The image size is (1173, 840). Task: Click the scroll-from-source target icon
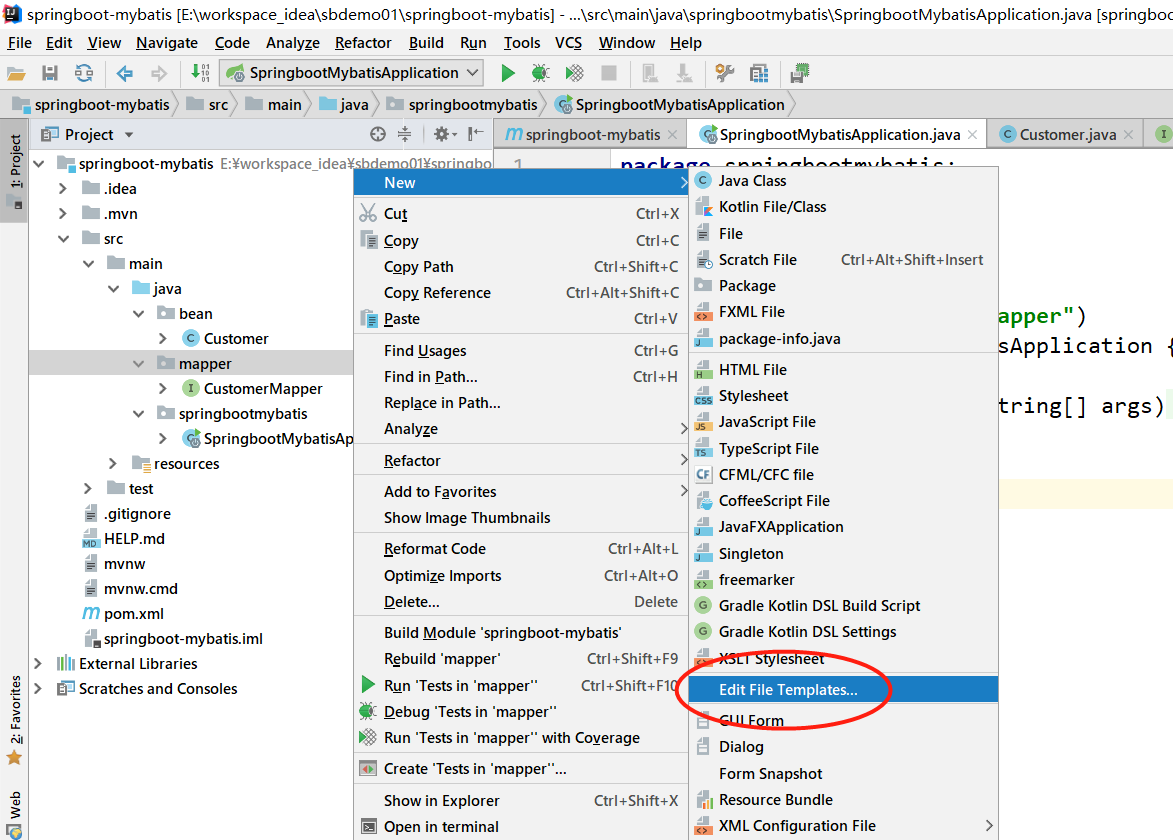tap(378, 134)
